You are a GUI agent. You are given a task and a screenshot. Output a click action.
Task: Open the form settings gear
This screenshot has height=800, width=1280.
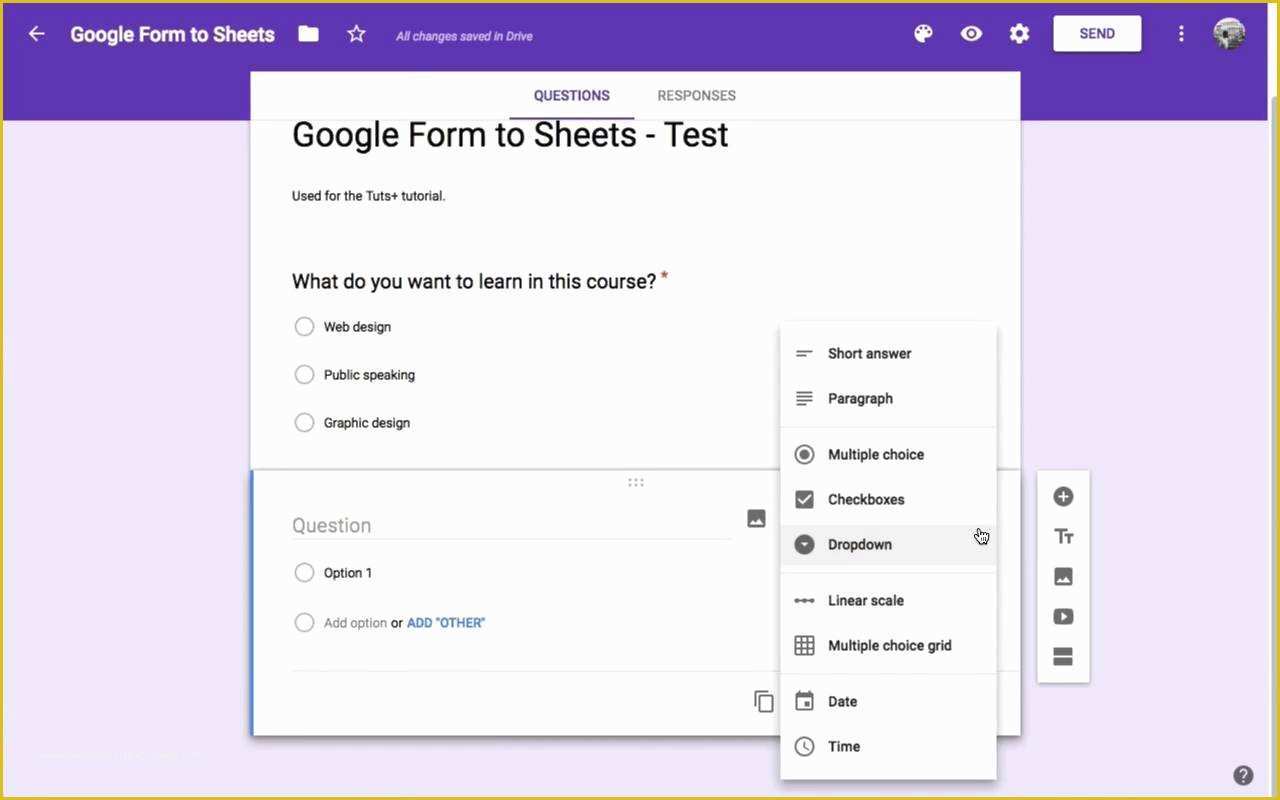coord(1019,34)
